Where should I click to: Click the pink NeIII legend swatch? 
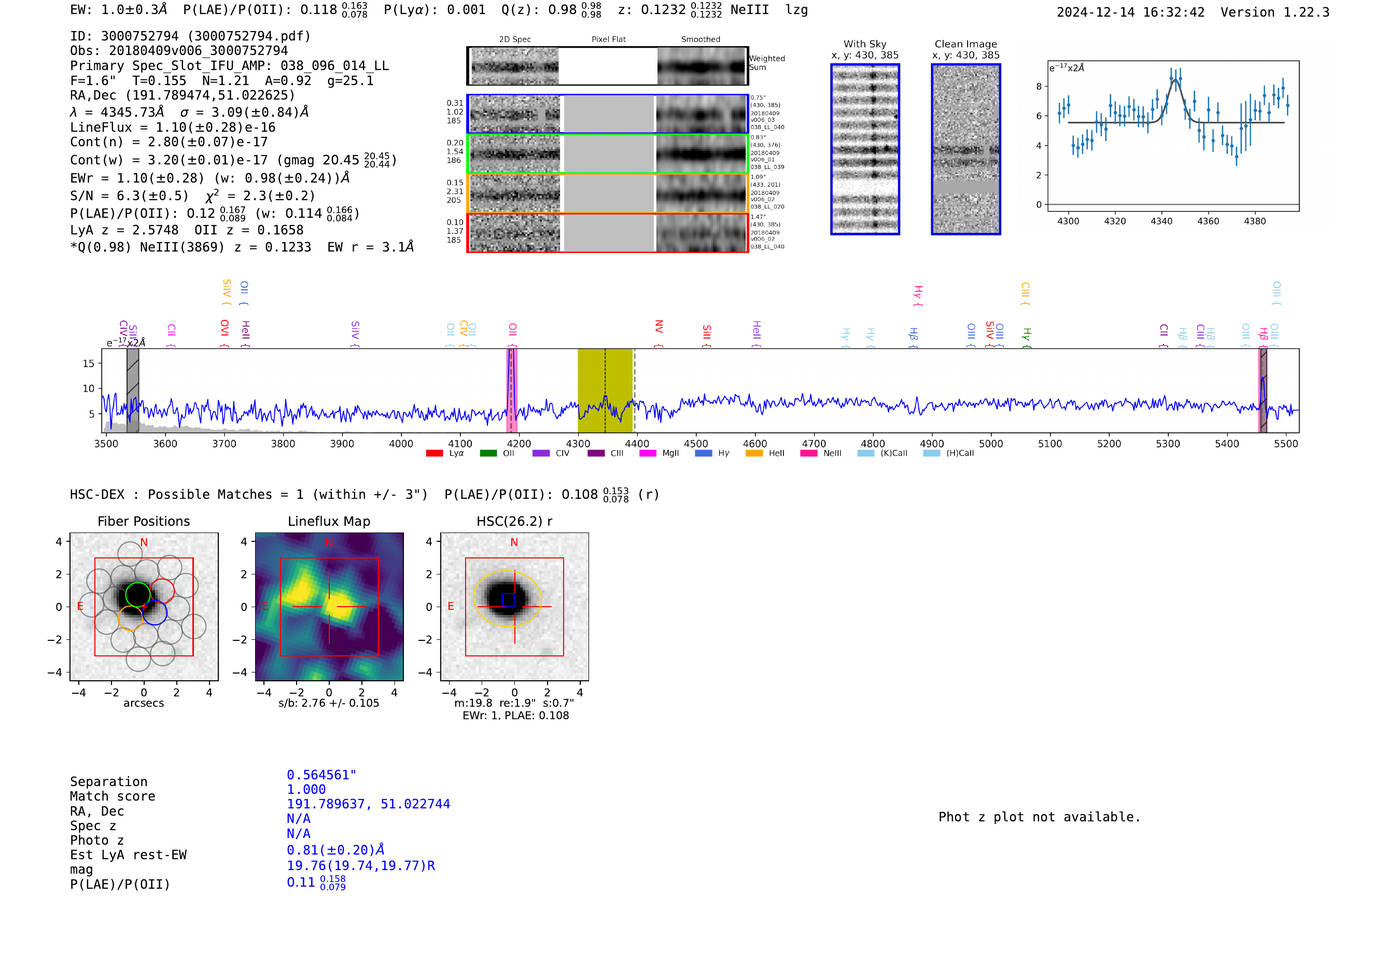click(808, 453)
